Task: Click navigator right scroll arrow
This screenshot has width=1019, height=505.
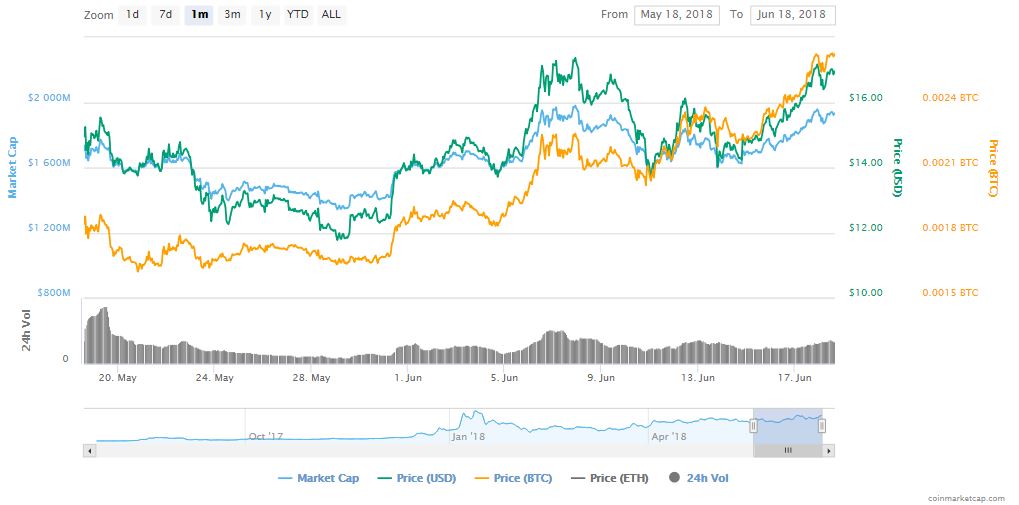Action: (x=829, y=451)
